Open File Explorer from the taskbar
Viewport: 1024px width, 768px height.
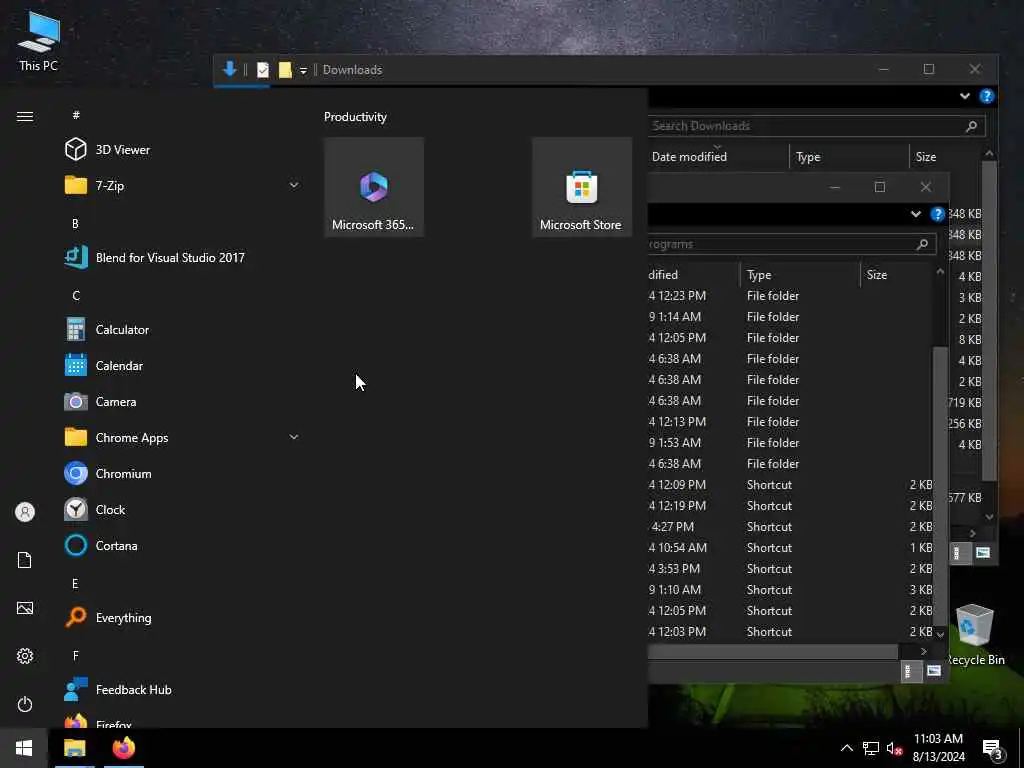pos(74,748)
